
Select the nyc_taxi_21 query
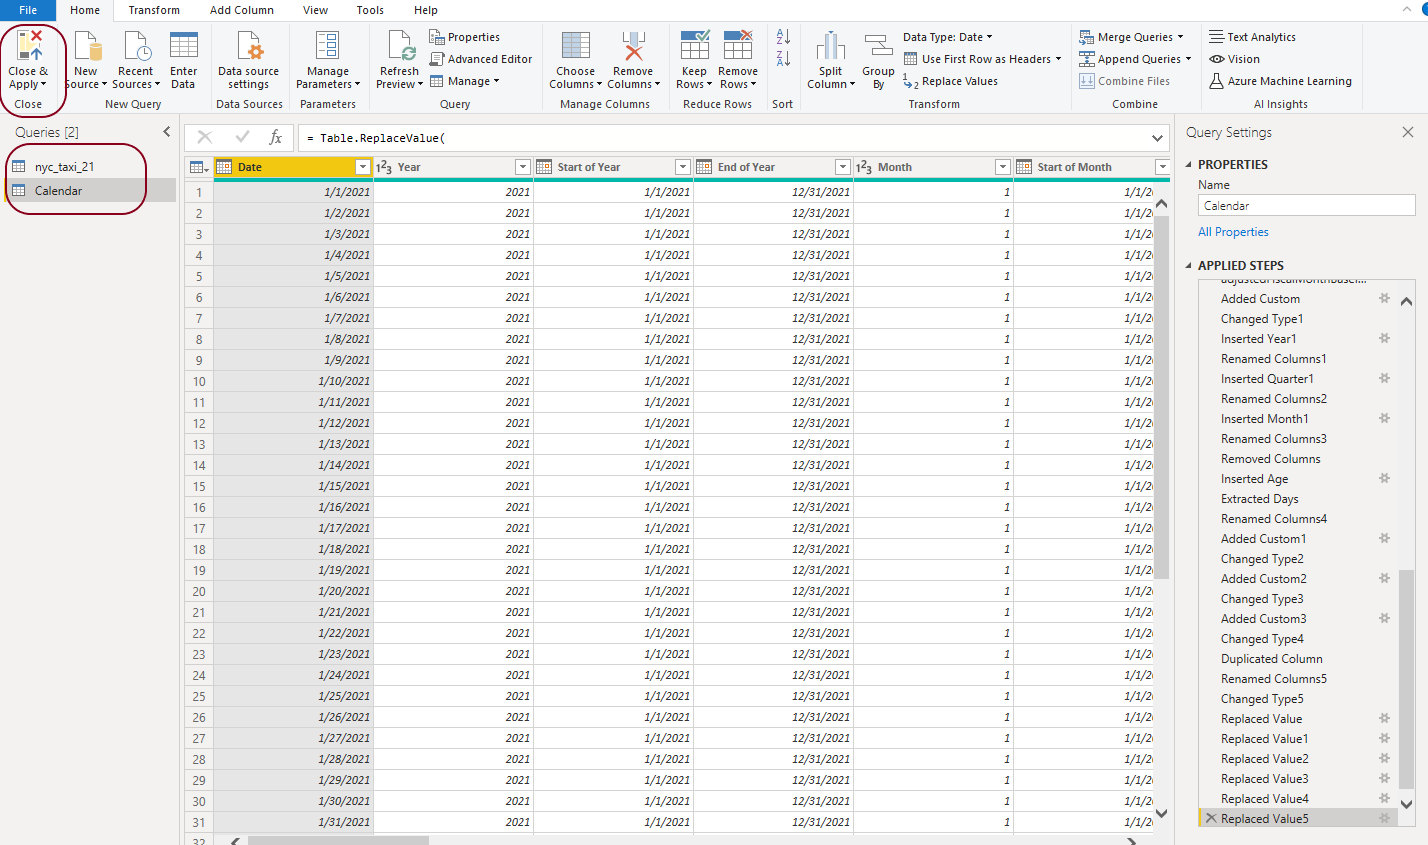click(x=64, y=167)
